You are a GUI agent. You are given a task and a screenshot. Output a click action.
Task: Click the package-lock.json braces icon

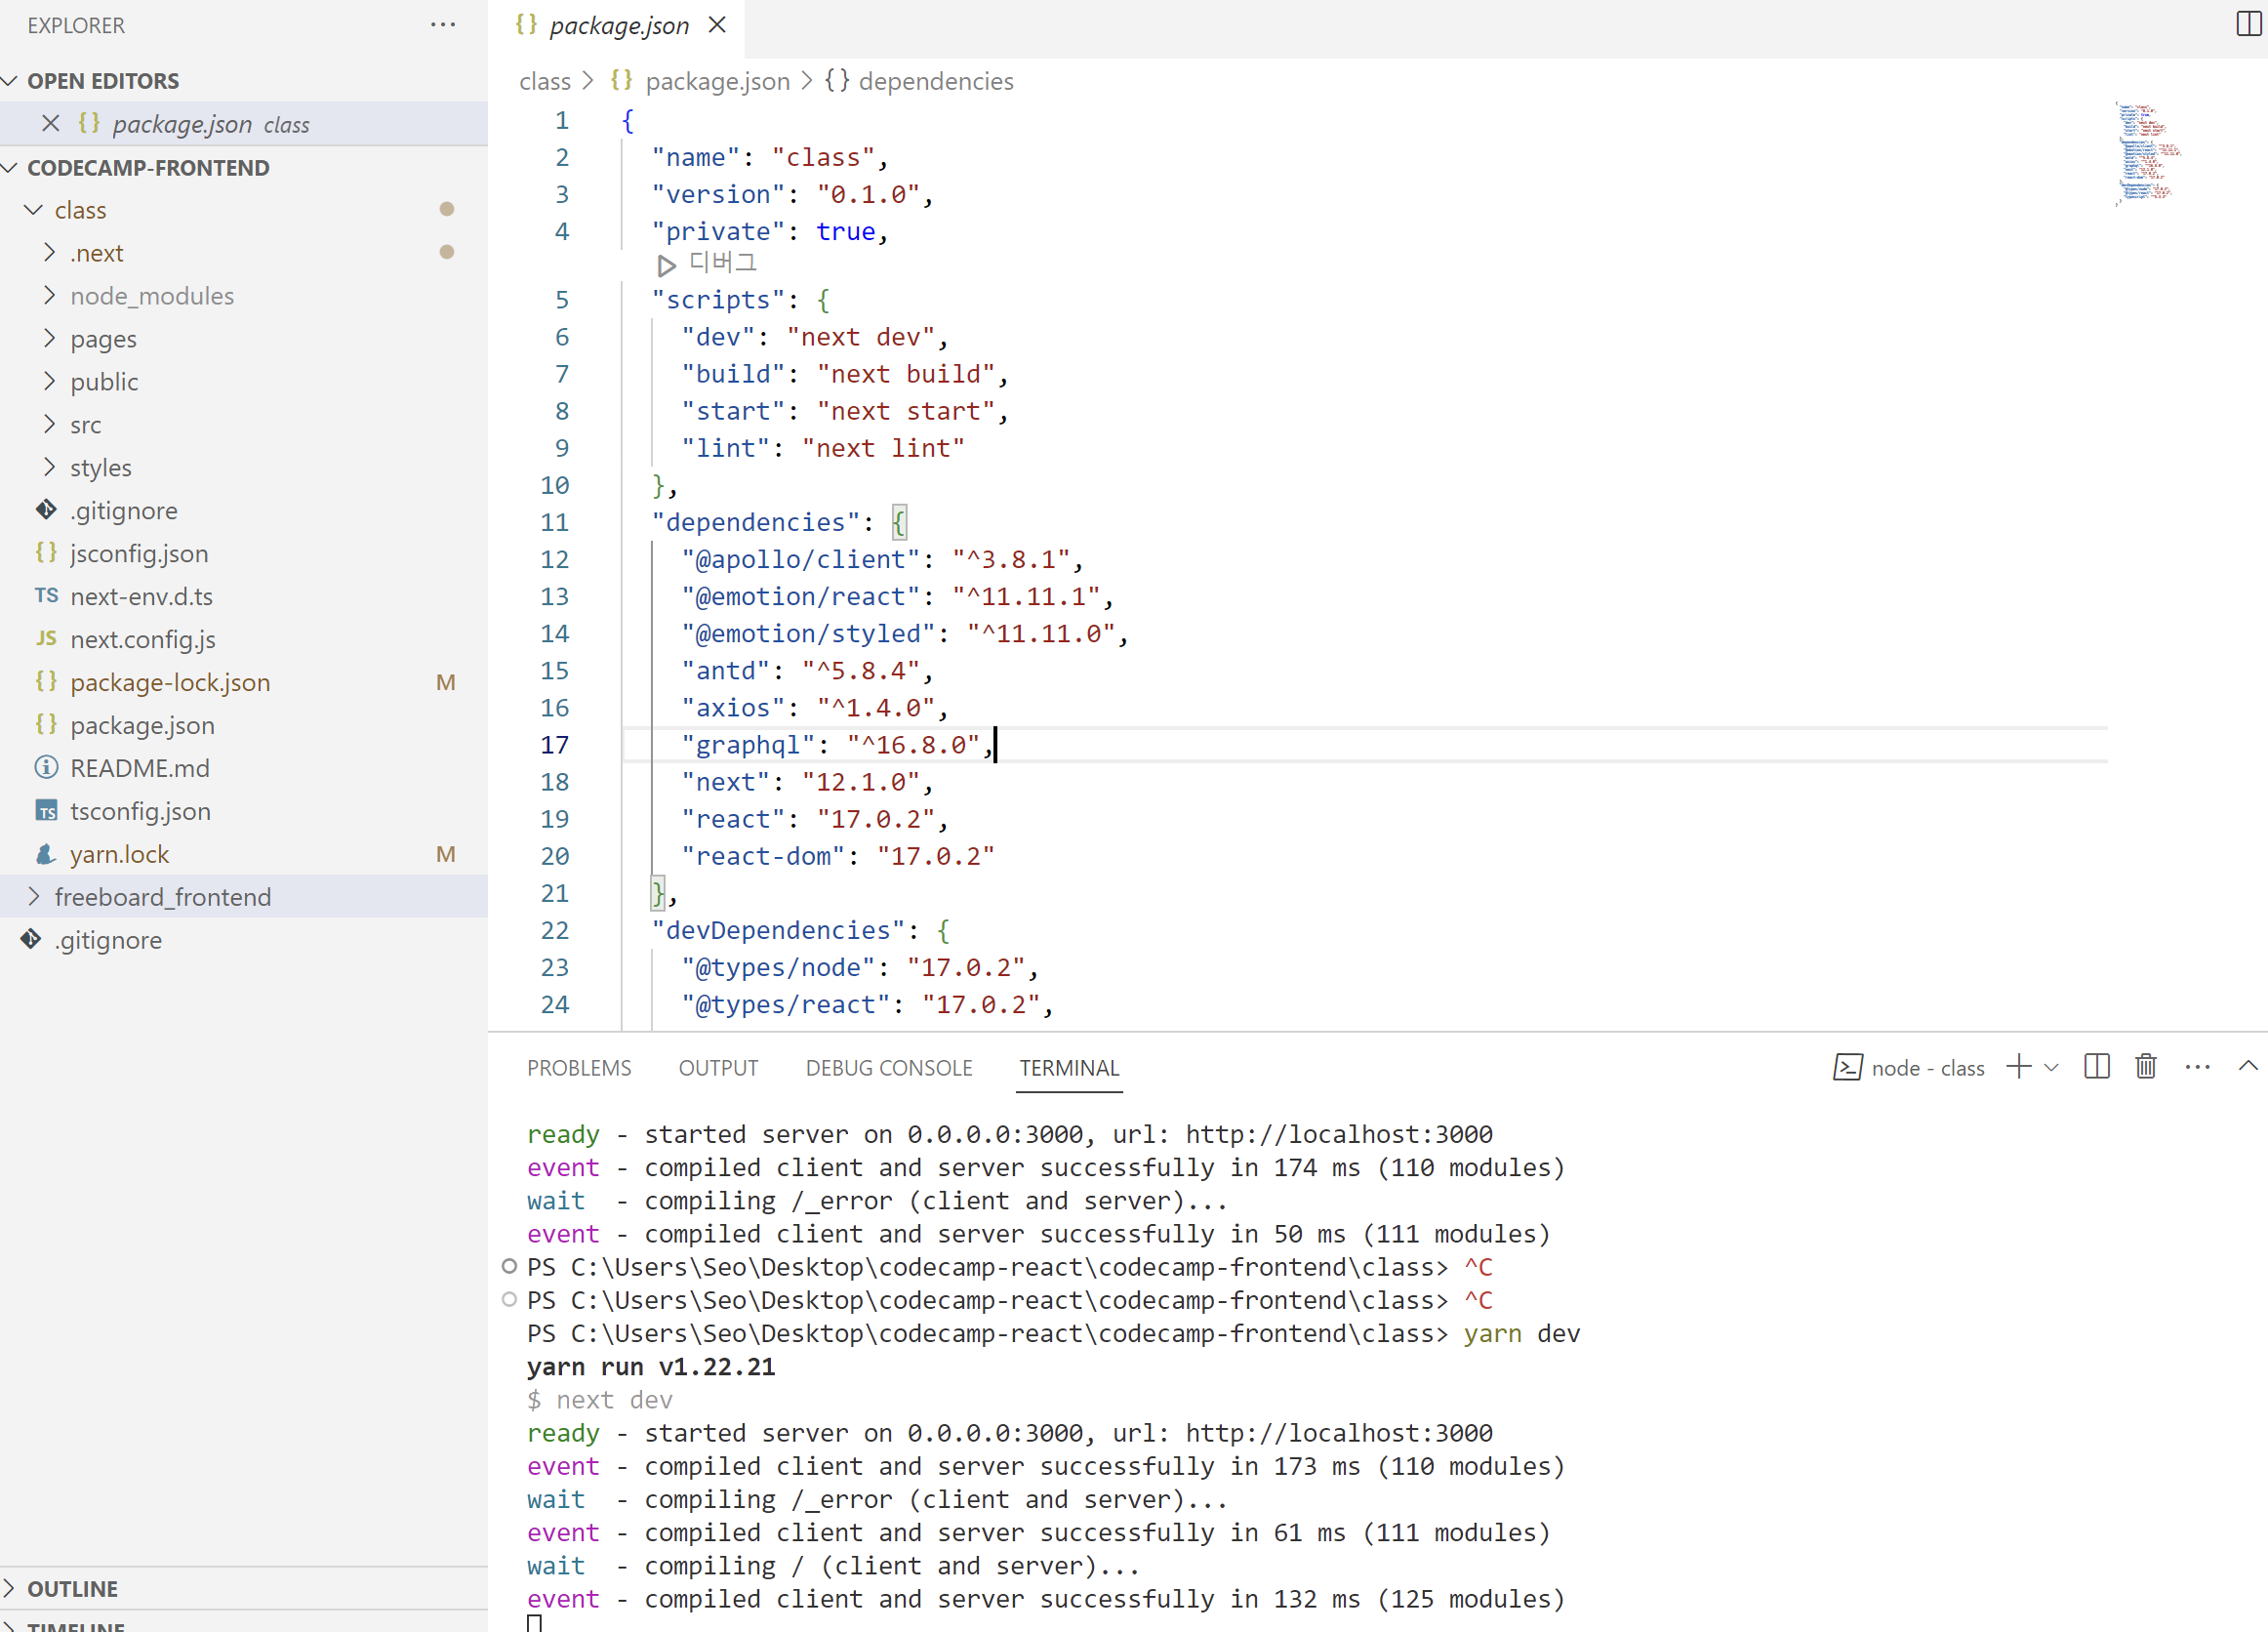click(x=46, y=682)
